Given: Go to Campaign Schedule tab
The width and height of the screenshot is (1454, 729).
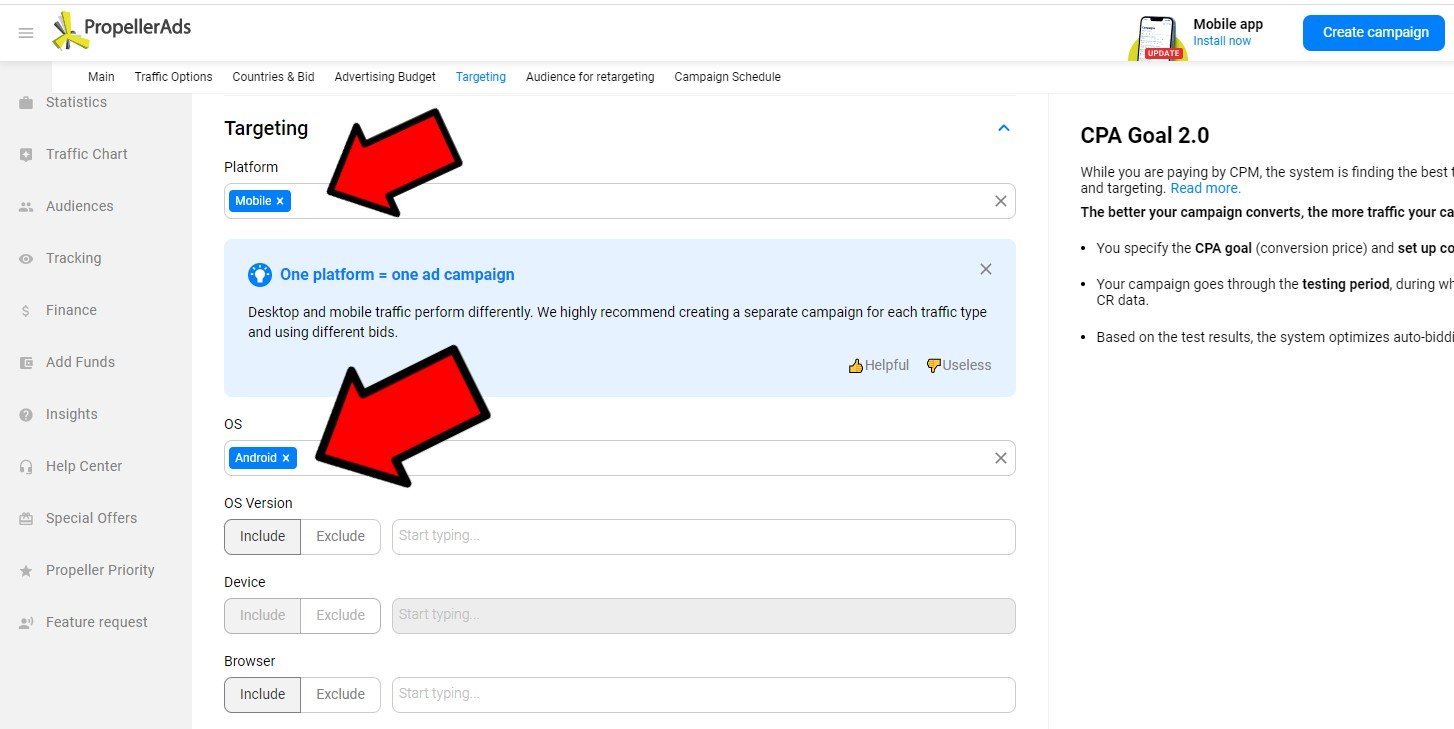Looking at the screenshot, I should (x=727, y=77).
